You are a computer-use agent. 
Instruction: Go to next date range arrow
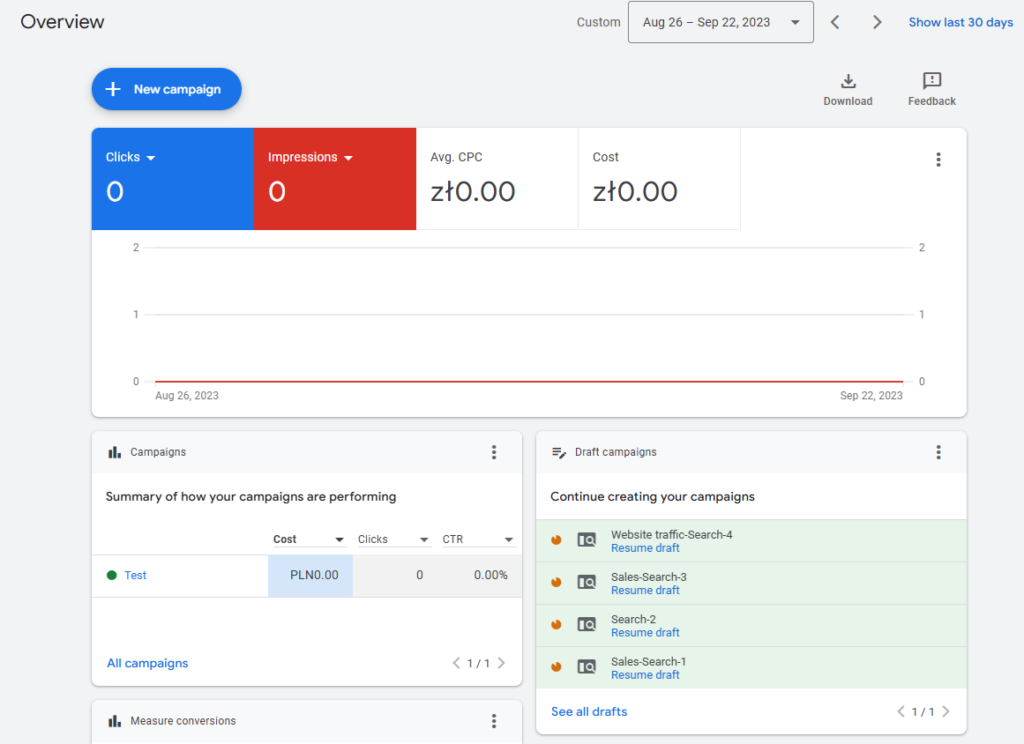pos(877,22)
